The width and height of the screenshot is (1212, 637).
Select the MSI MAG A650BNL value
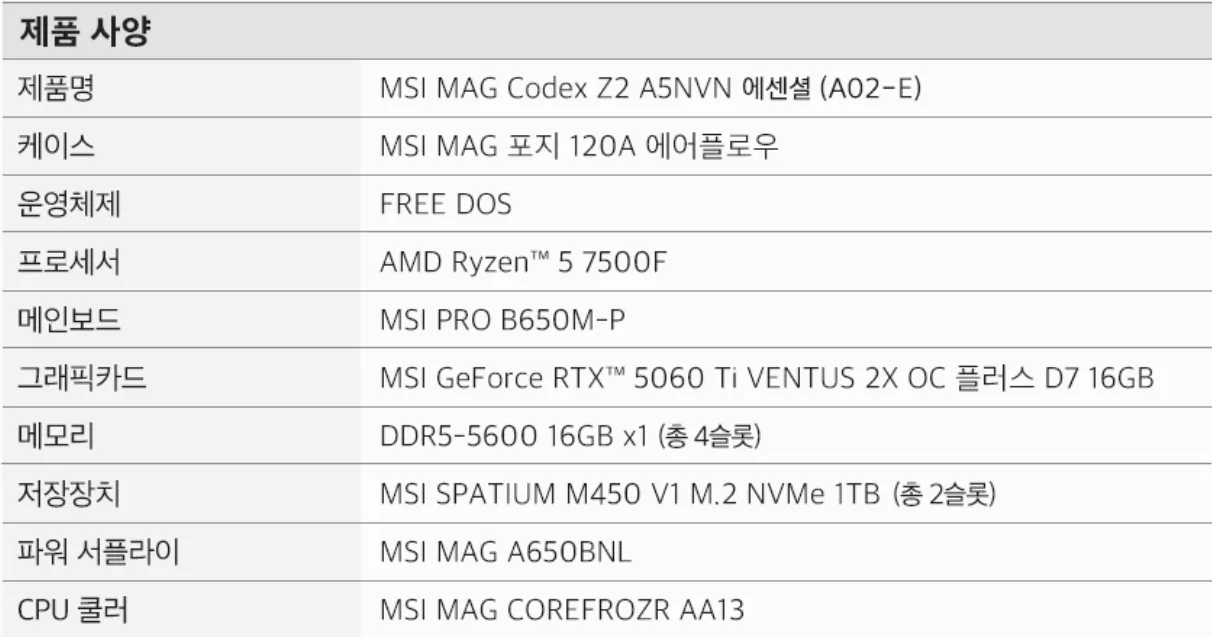pyautogui.click(x=506, y=552)
